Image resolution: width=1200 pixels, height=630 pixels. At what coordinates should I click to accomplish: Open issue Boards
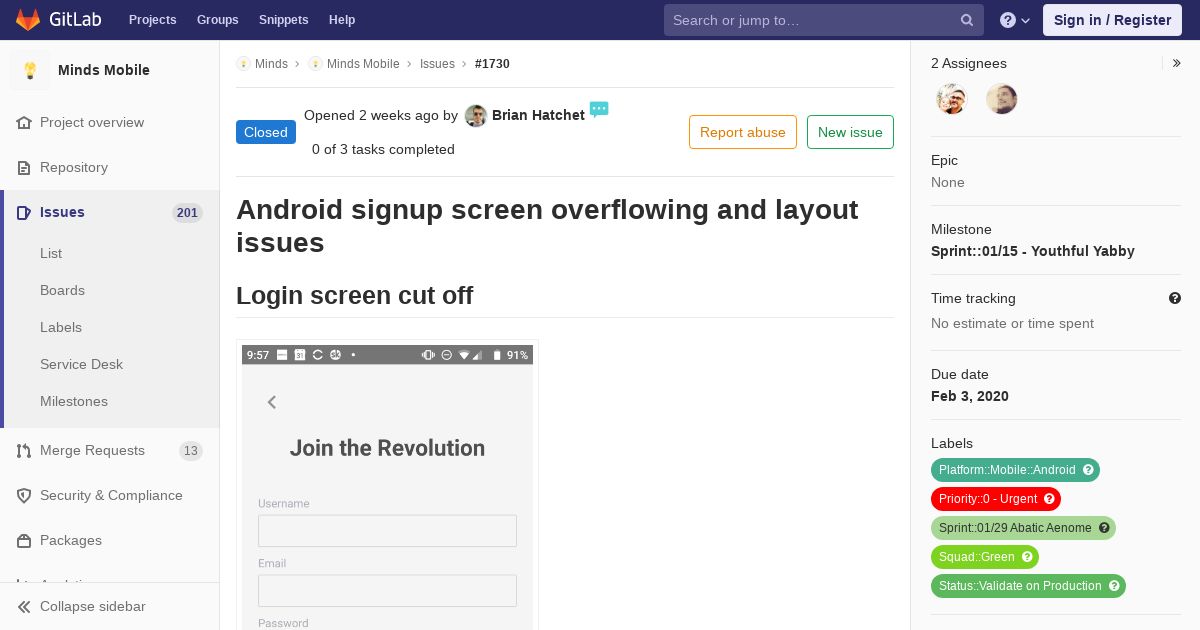click(62, 290)
